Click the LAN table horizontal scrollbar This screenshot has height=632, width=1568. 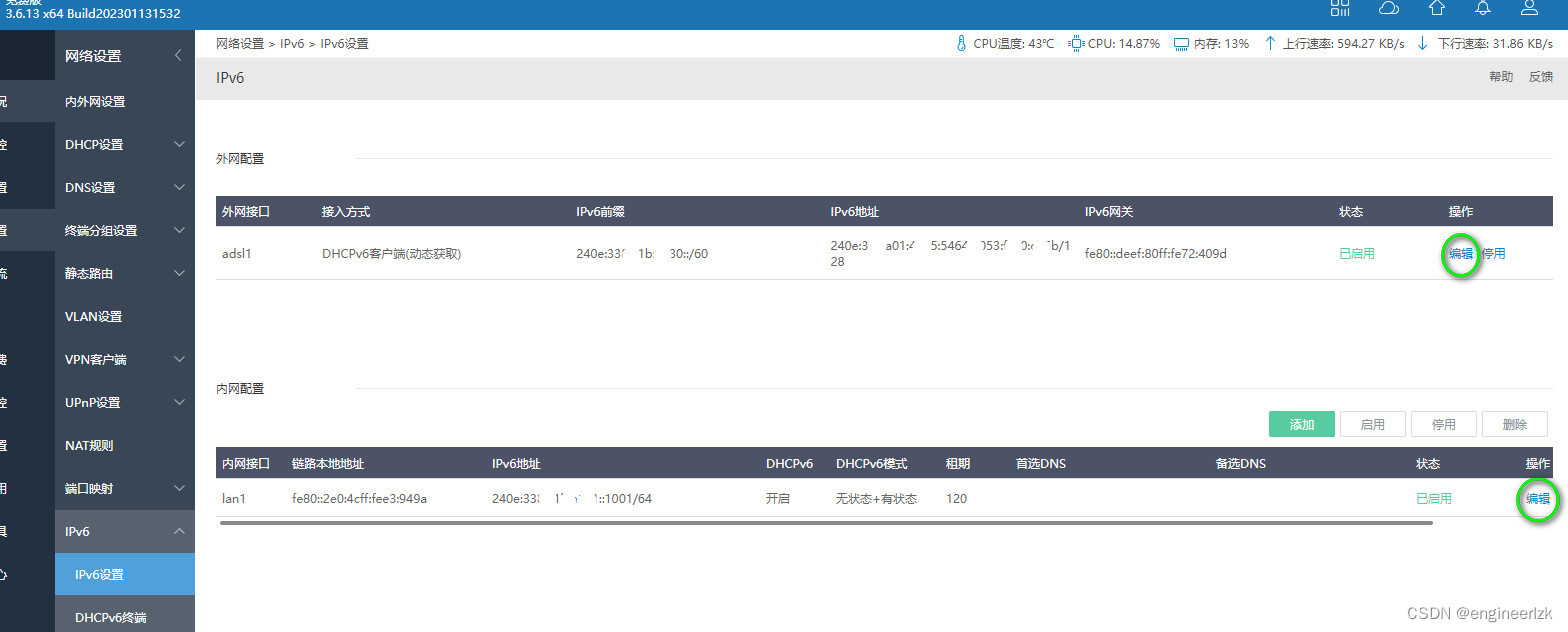click(x=826, y=522)
